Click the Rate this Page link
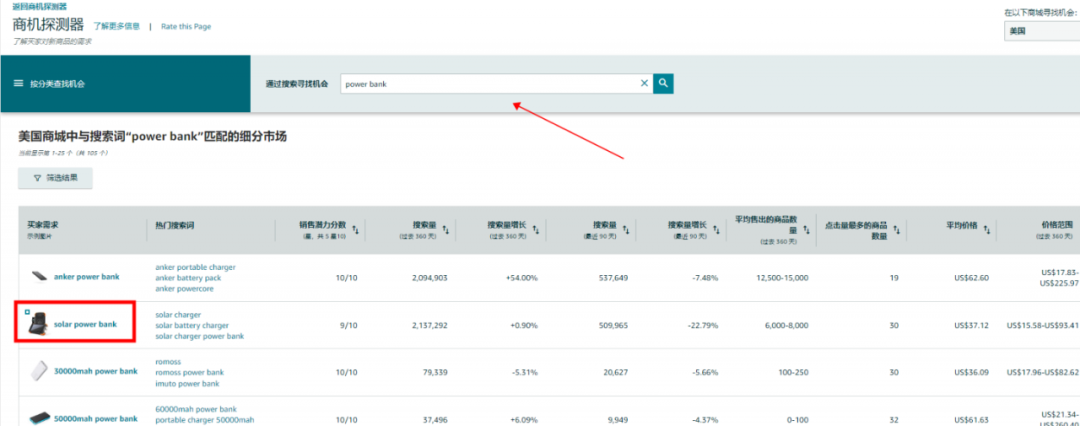Screen dimensions: 1080x426 (x=186, y=26)
